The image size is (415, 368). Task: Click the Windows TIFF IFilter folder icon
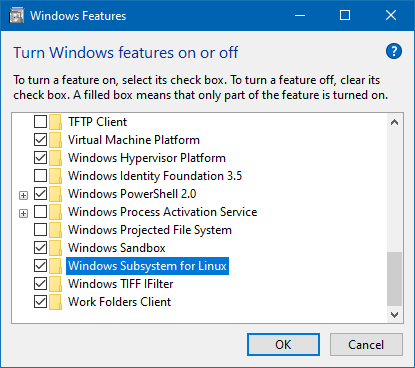coord(55,284)
